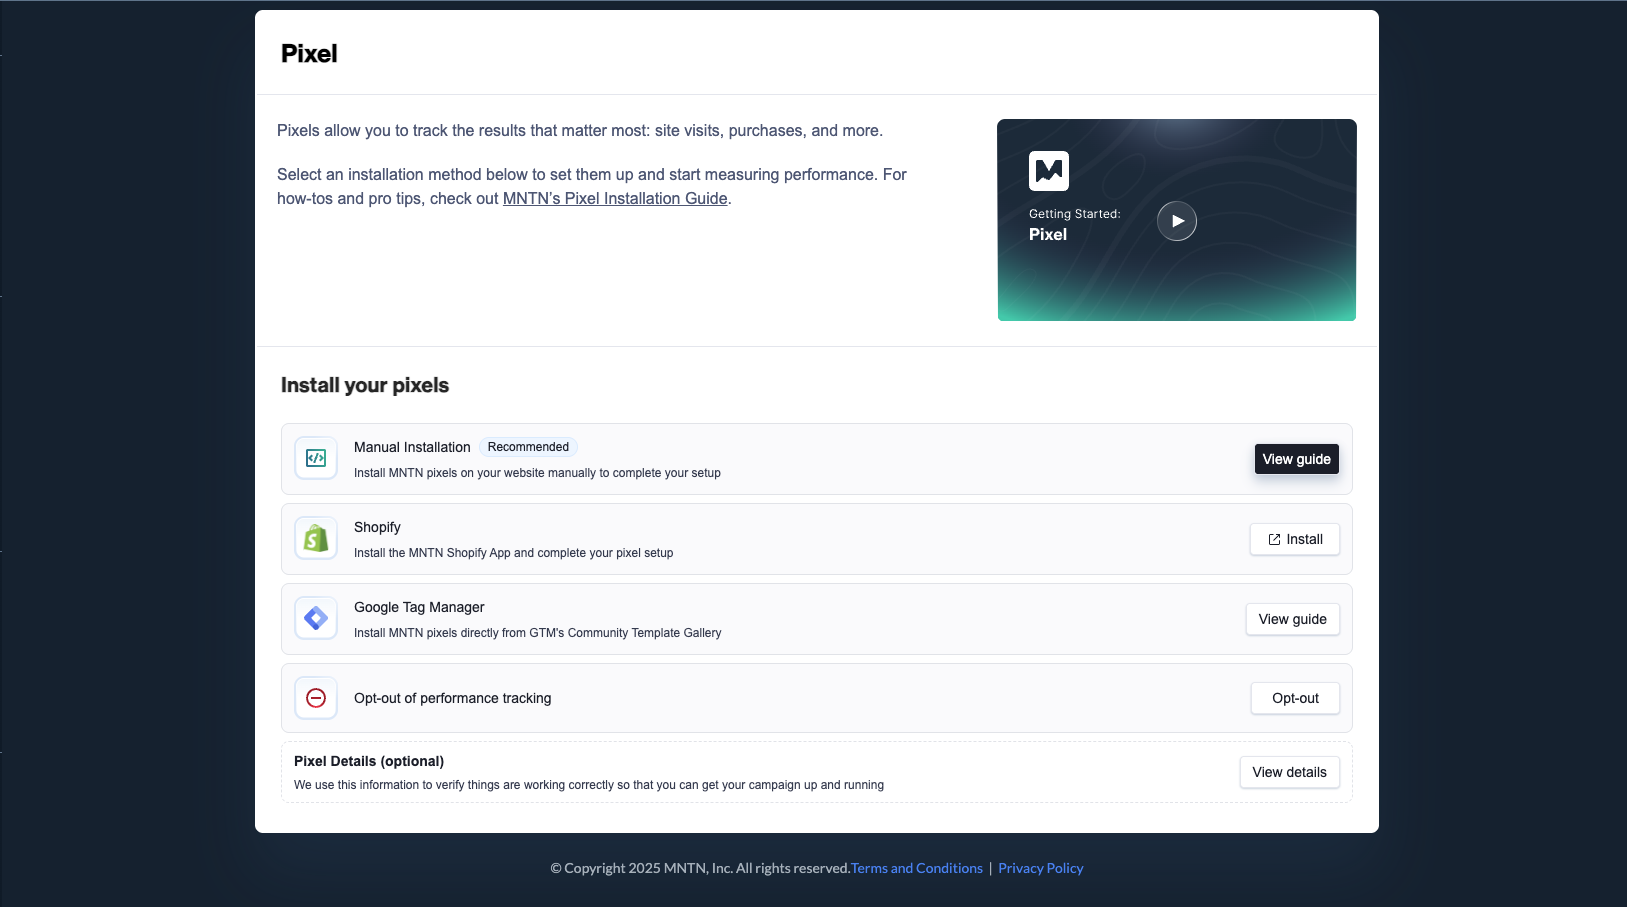
Task: Click the MNTN logo on video card
Action: (1048, 171)
